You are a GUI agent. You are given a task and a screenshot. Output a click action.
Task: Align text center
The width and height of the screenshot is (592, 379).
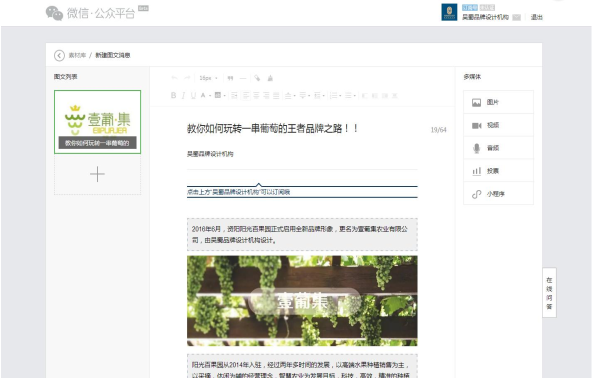pyautogui.click(x=256, y=95)
